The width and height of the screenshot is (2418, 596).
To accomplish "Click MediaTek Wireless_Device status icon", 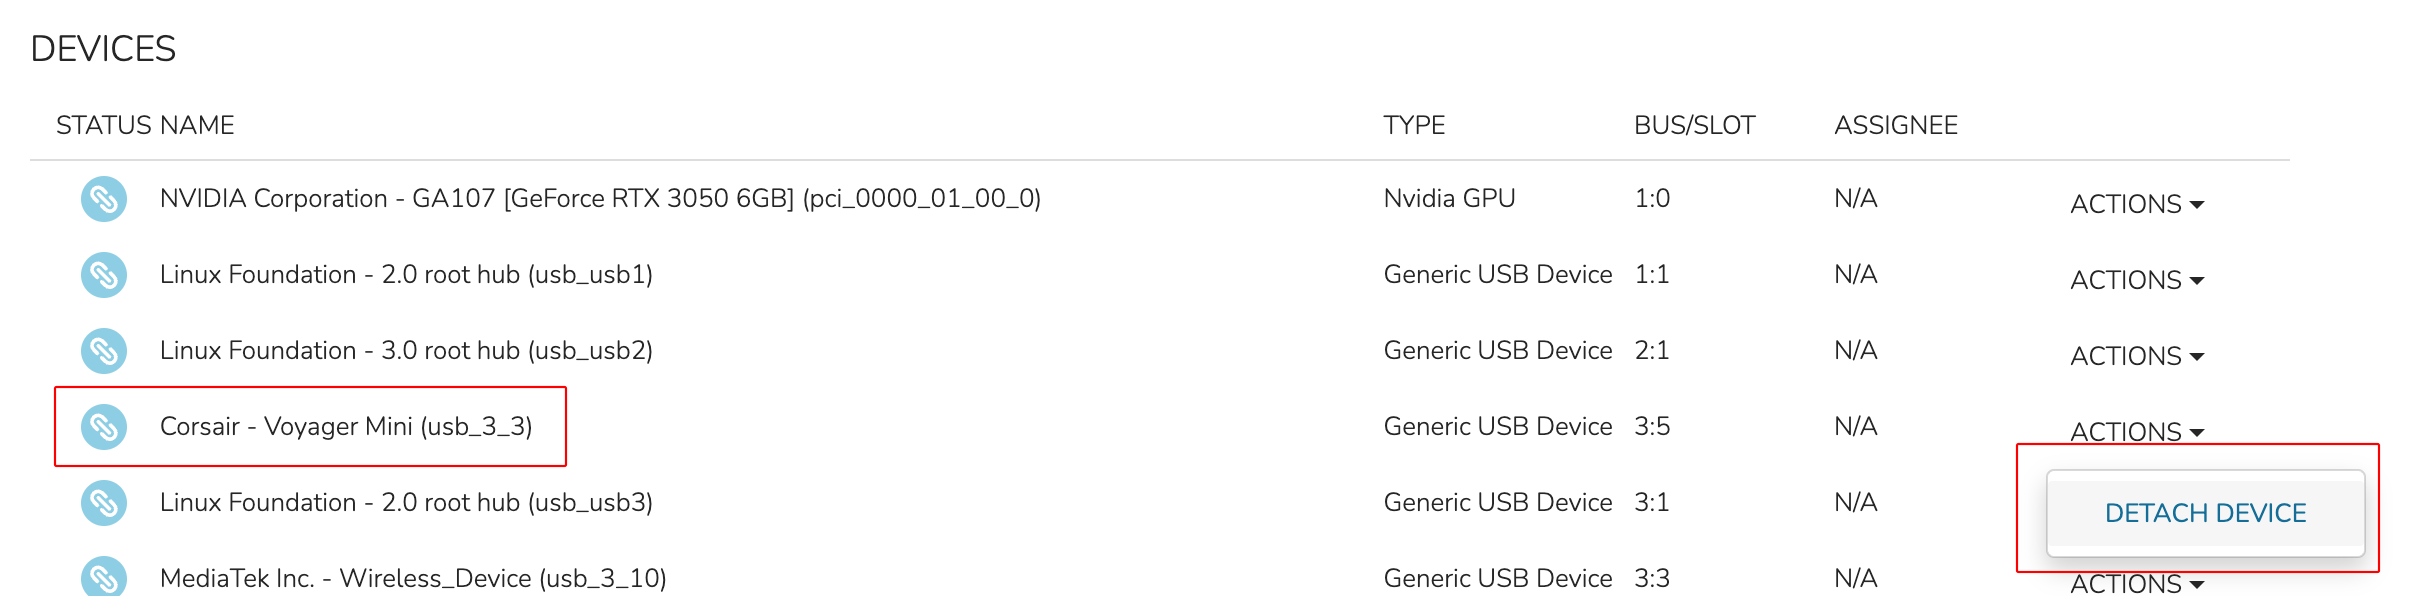I will (104, 577).
